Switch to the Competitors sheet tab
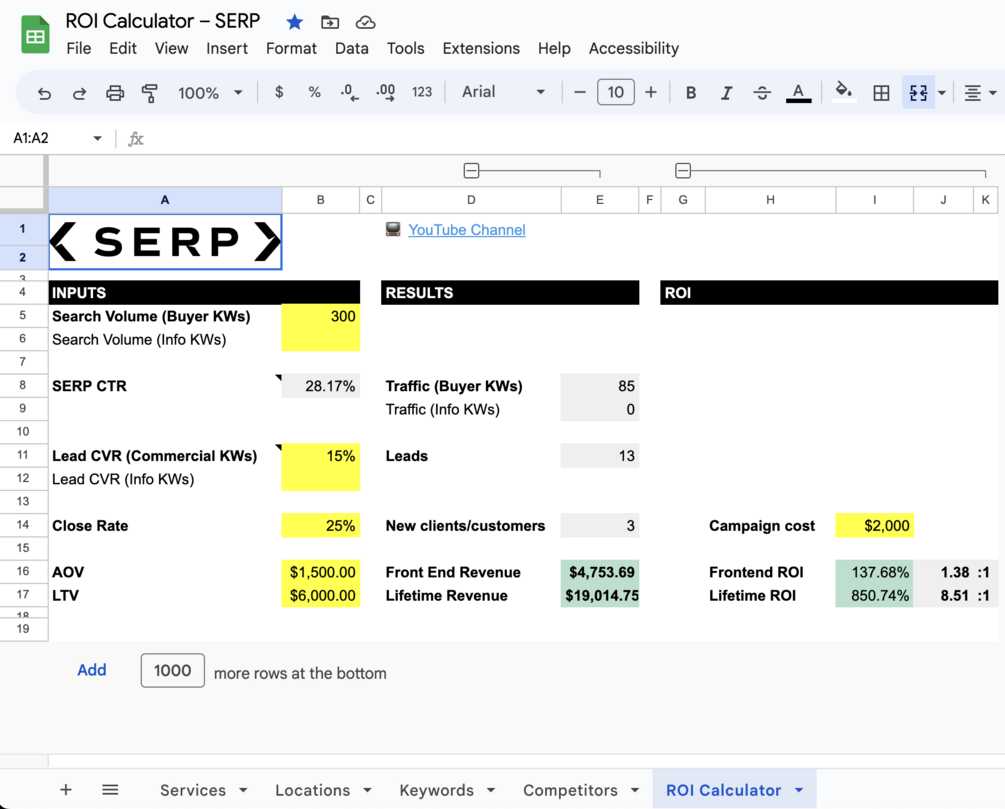 (570, 790)
